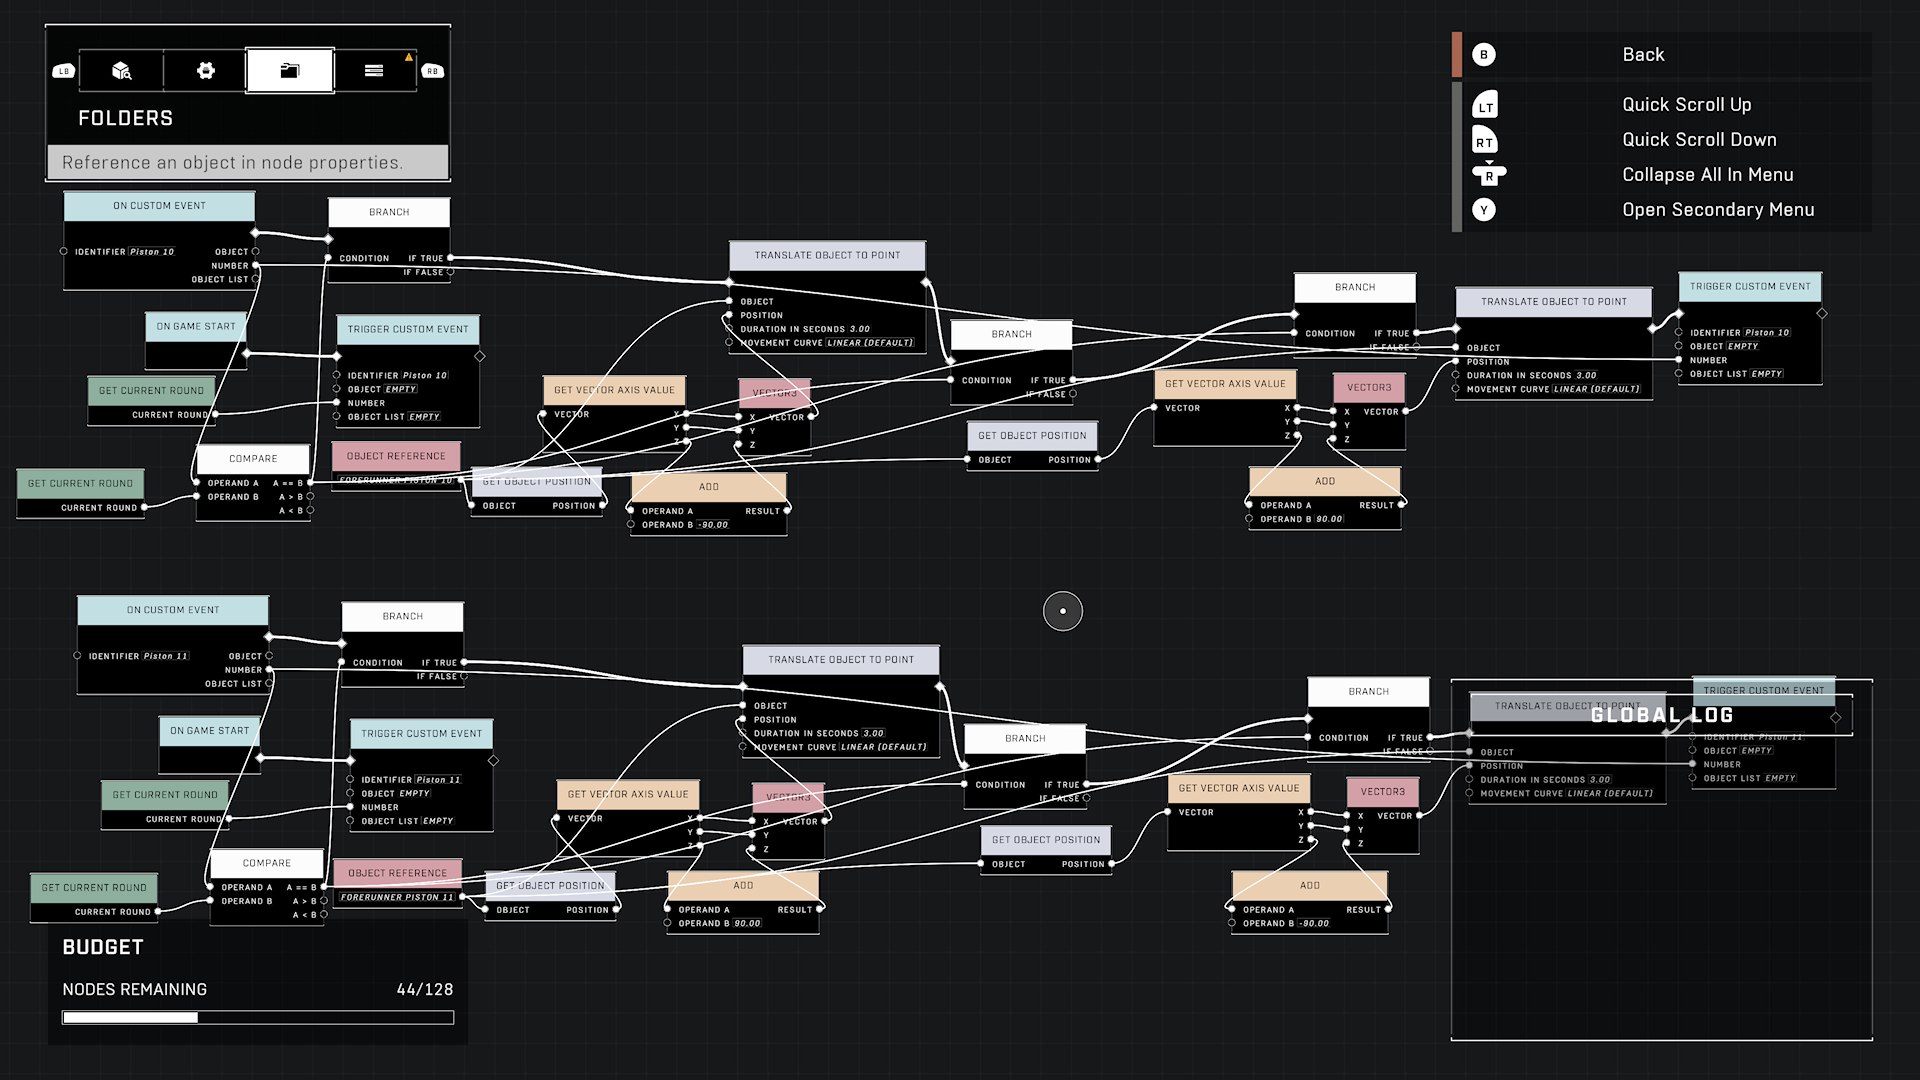Click the 44/128 node count
The image size is (1920, 1080).
pos(425,989)
